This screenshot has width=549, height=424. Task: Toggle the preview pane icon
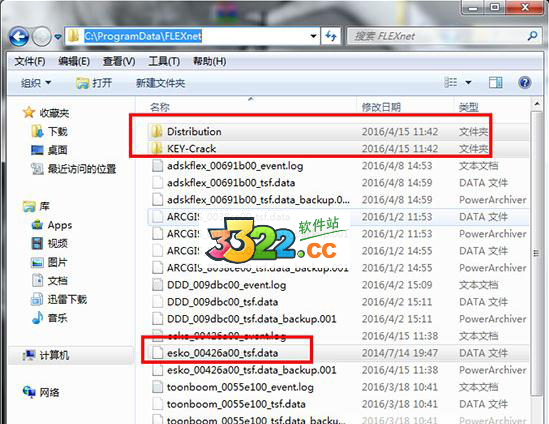click(x=495, y=83)
